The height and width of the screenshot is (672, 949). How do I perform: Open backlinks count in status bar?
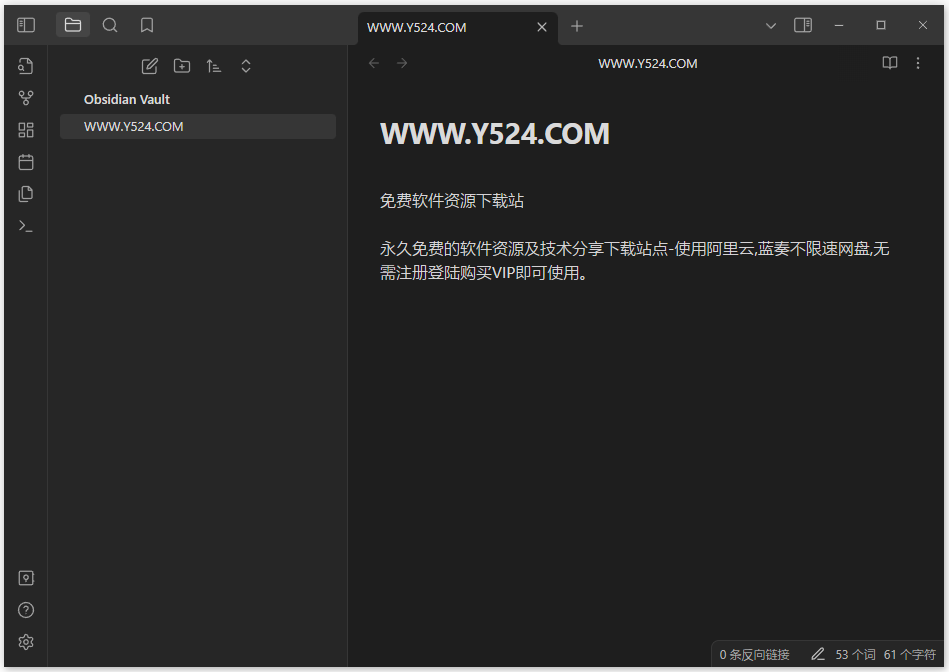[754, 654]
